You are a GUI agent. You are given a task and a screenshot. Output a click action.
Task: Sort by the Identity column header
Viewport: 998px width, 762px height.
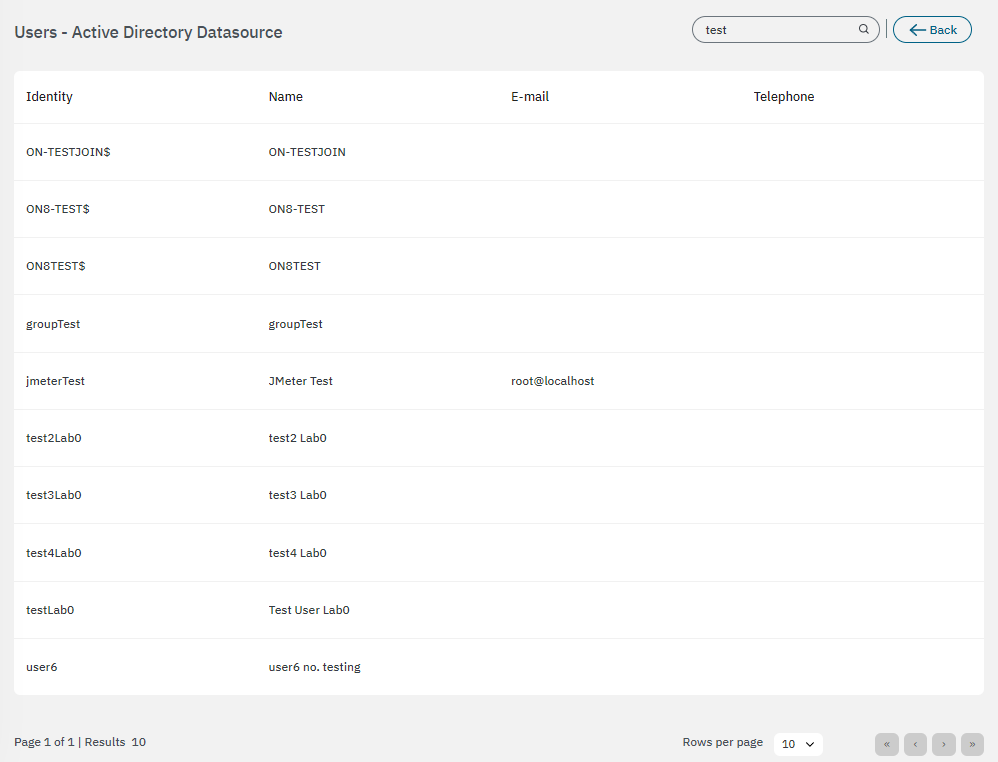click(x=49, y=97)
